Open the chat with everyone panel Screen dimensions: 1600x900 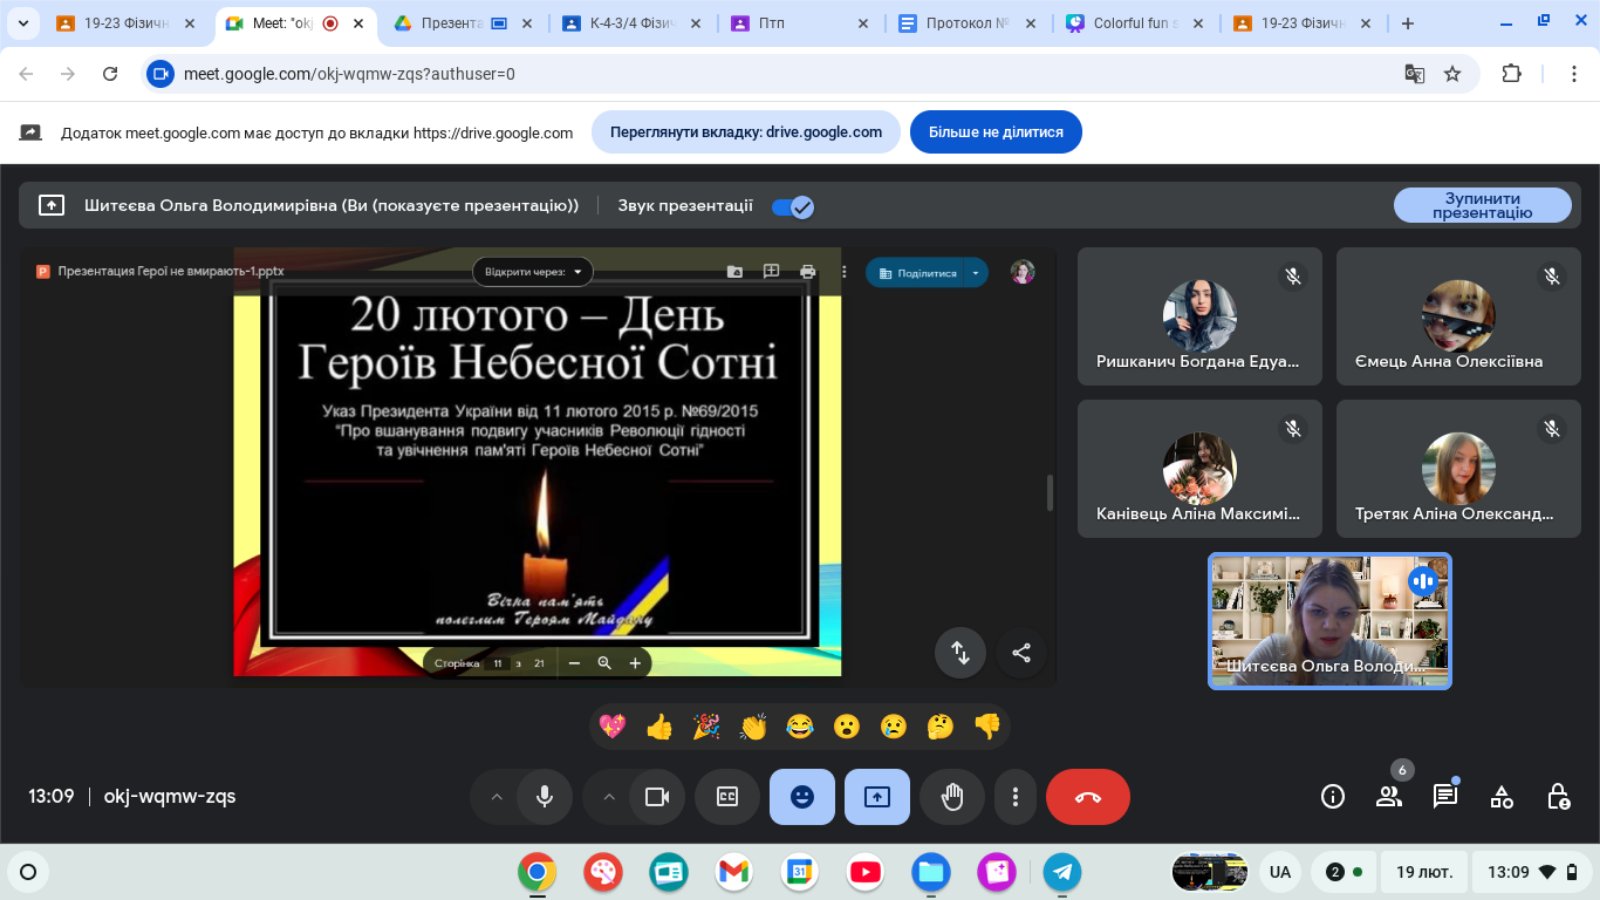(x=1444, y=797)
